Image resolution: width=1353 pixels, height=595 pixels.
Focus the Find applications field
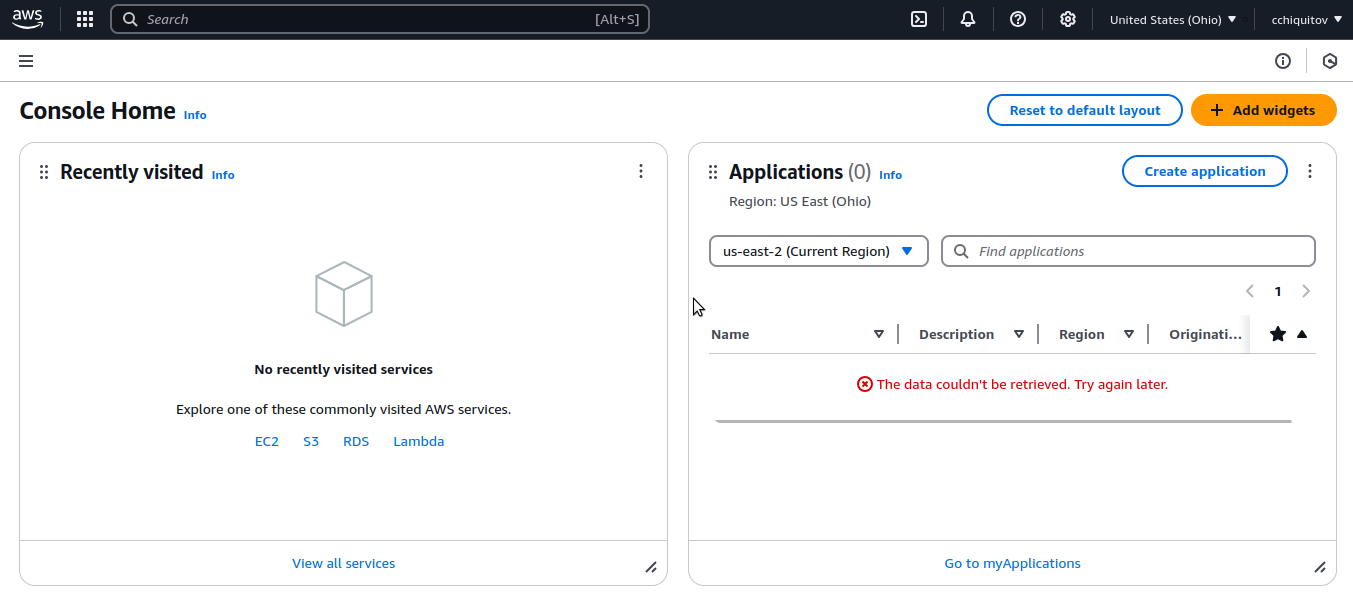click(1128, 251)
